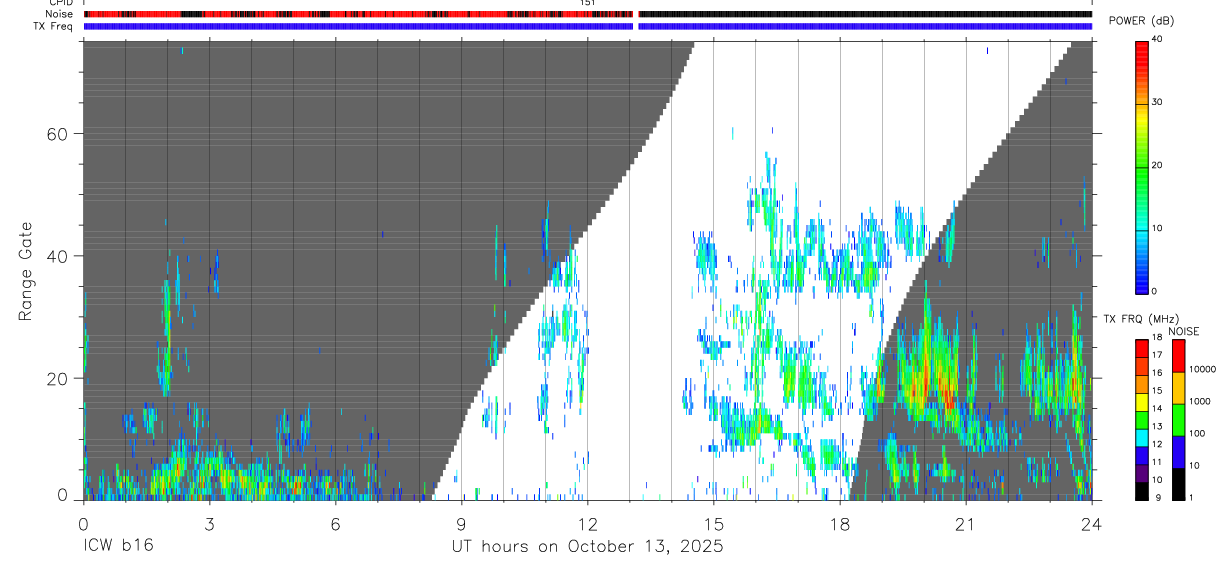The image size is (1228, 567).
Task: Select yellow 14-15 MHz swatch in TX FRQ legend
Action: click(1142, 401)
